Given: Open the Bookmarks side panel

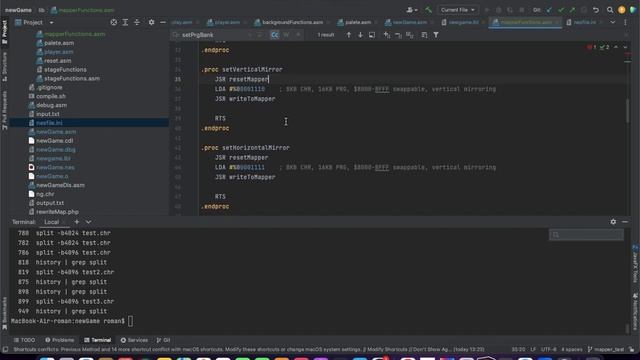Looking at the screenshot, I should tap(4, 313).
